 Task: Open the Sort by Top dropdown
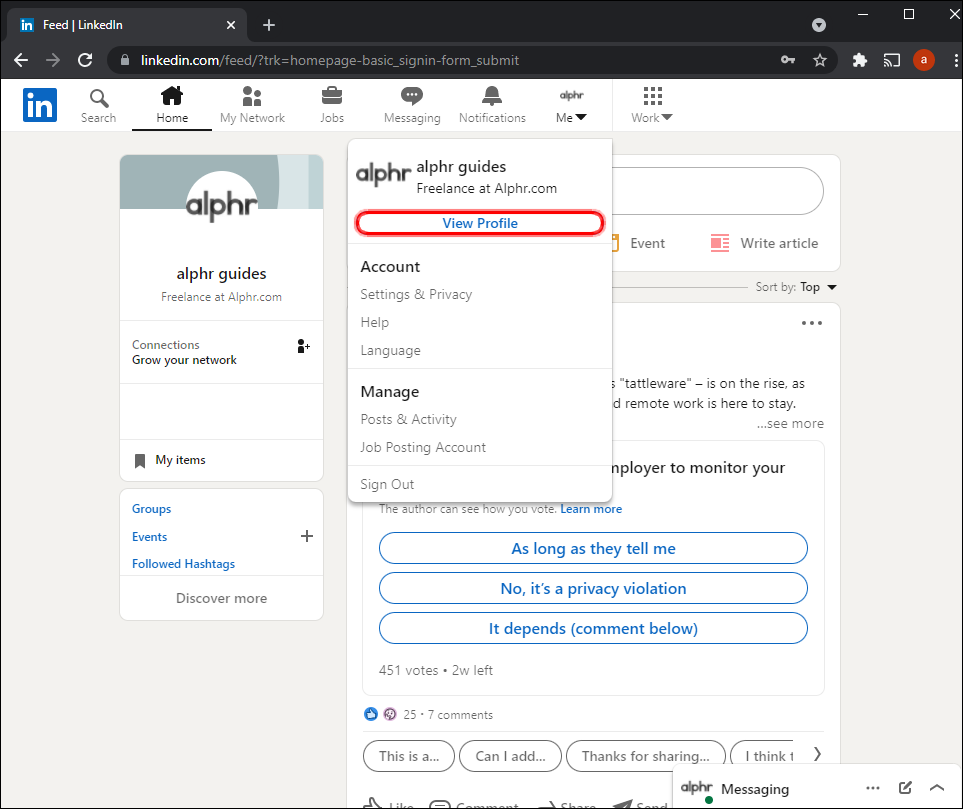point(816,287)
